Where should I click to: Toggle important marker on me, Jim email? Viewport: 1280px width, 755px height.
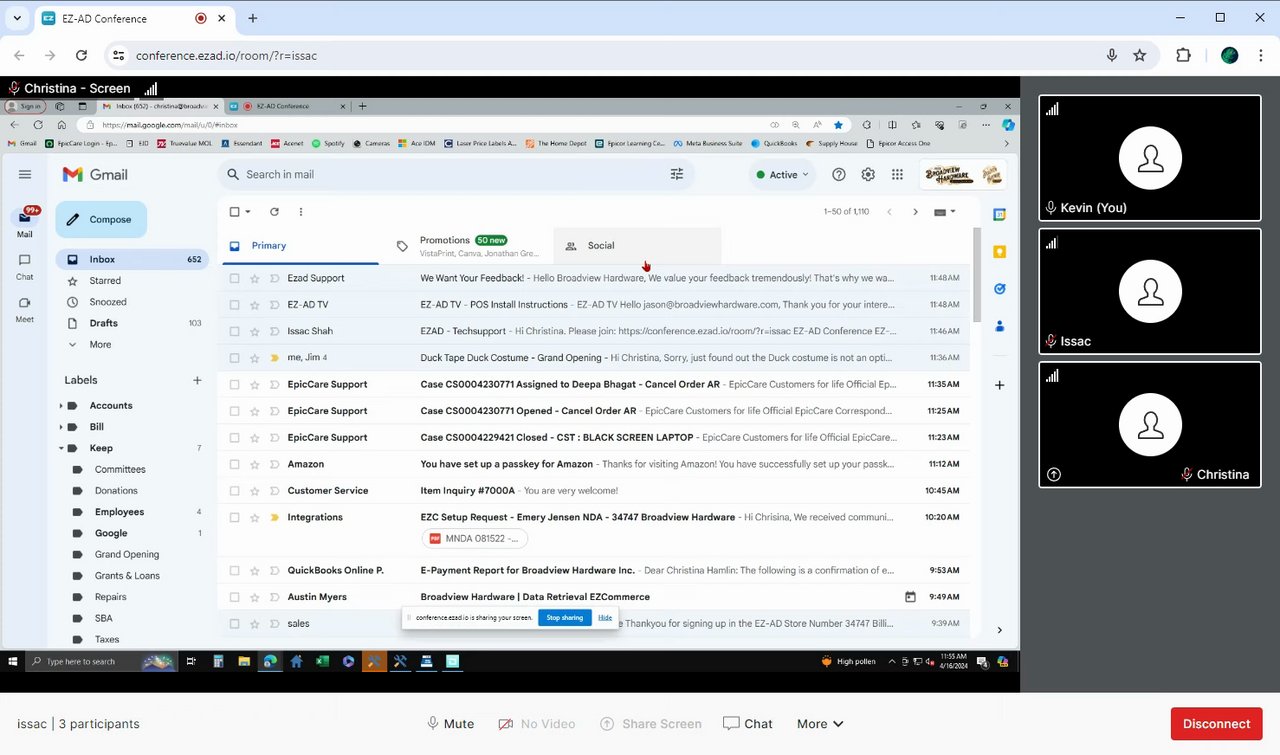click(x=275, y=358)
